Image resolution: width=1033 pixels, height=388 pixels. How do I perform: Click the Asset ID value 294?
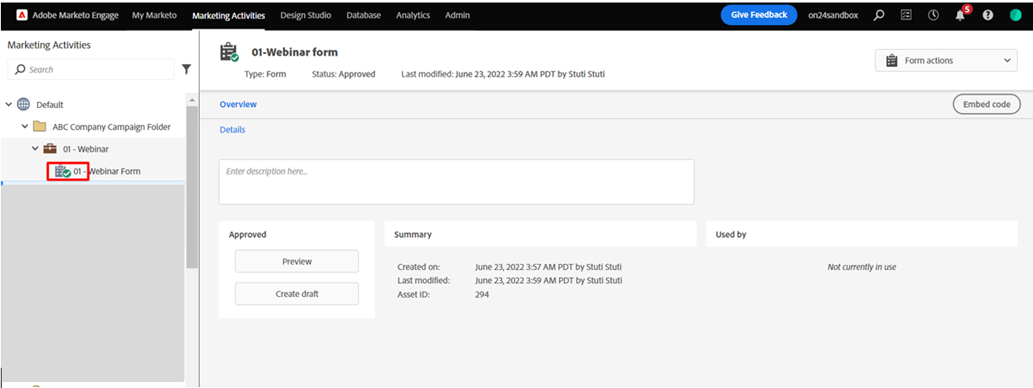[x=482, y=294]
